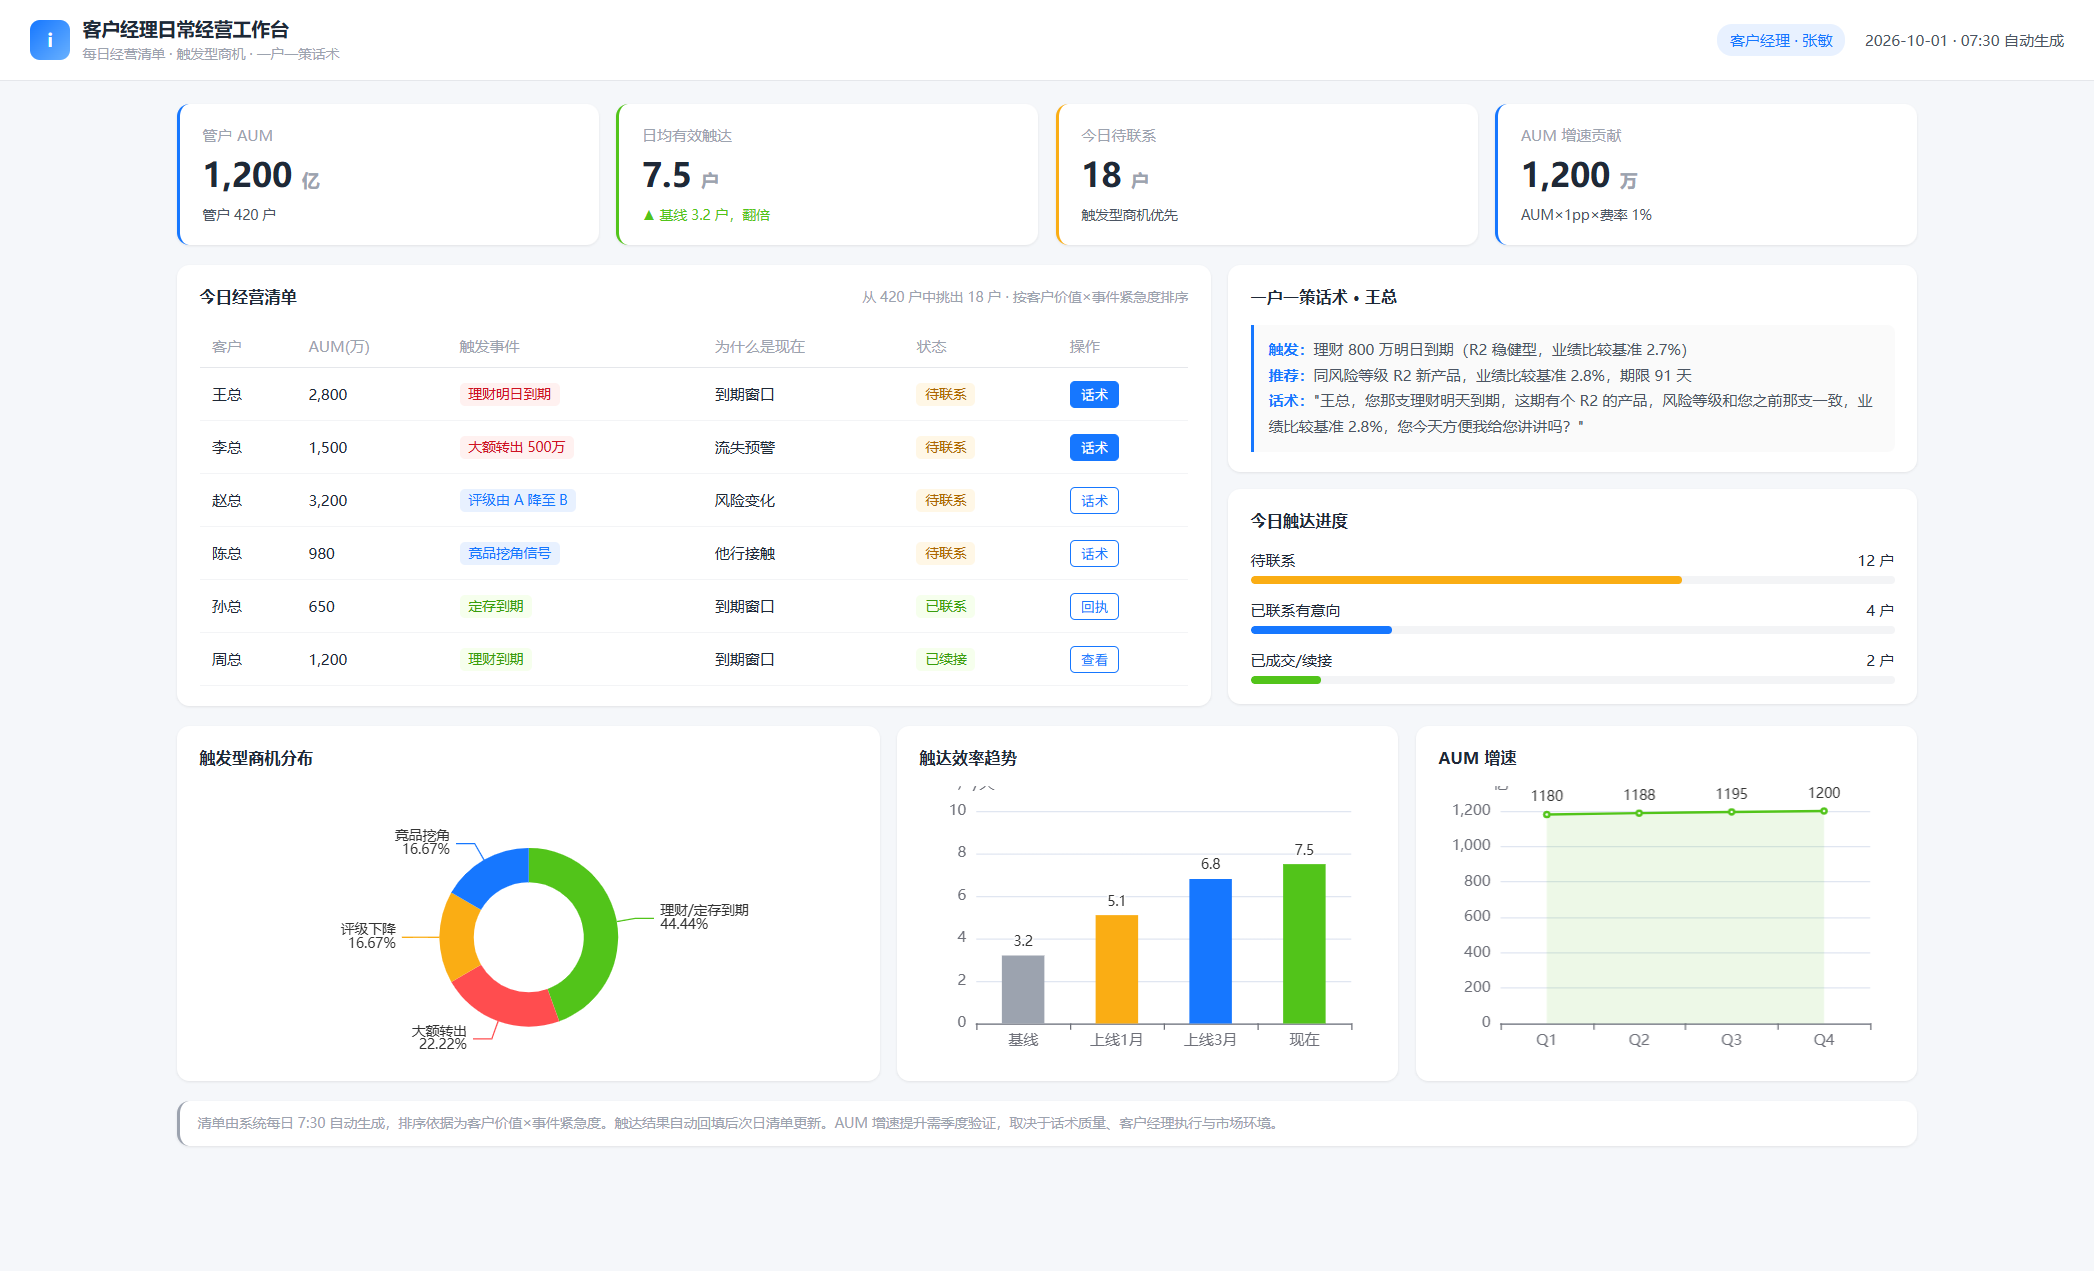Click the 一户一策话术 • 王总 heading
Viewport: 2094px width, 1271px height.
(1323, 297)
